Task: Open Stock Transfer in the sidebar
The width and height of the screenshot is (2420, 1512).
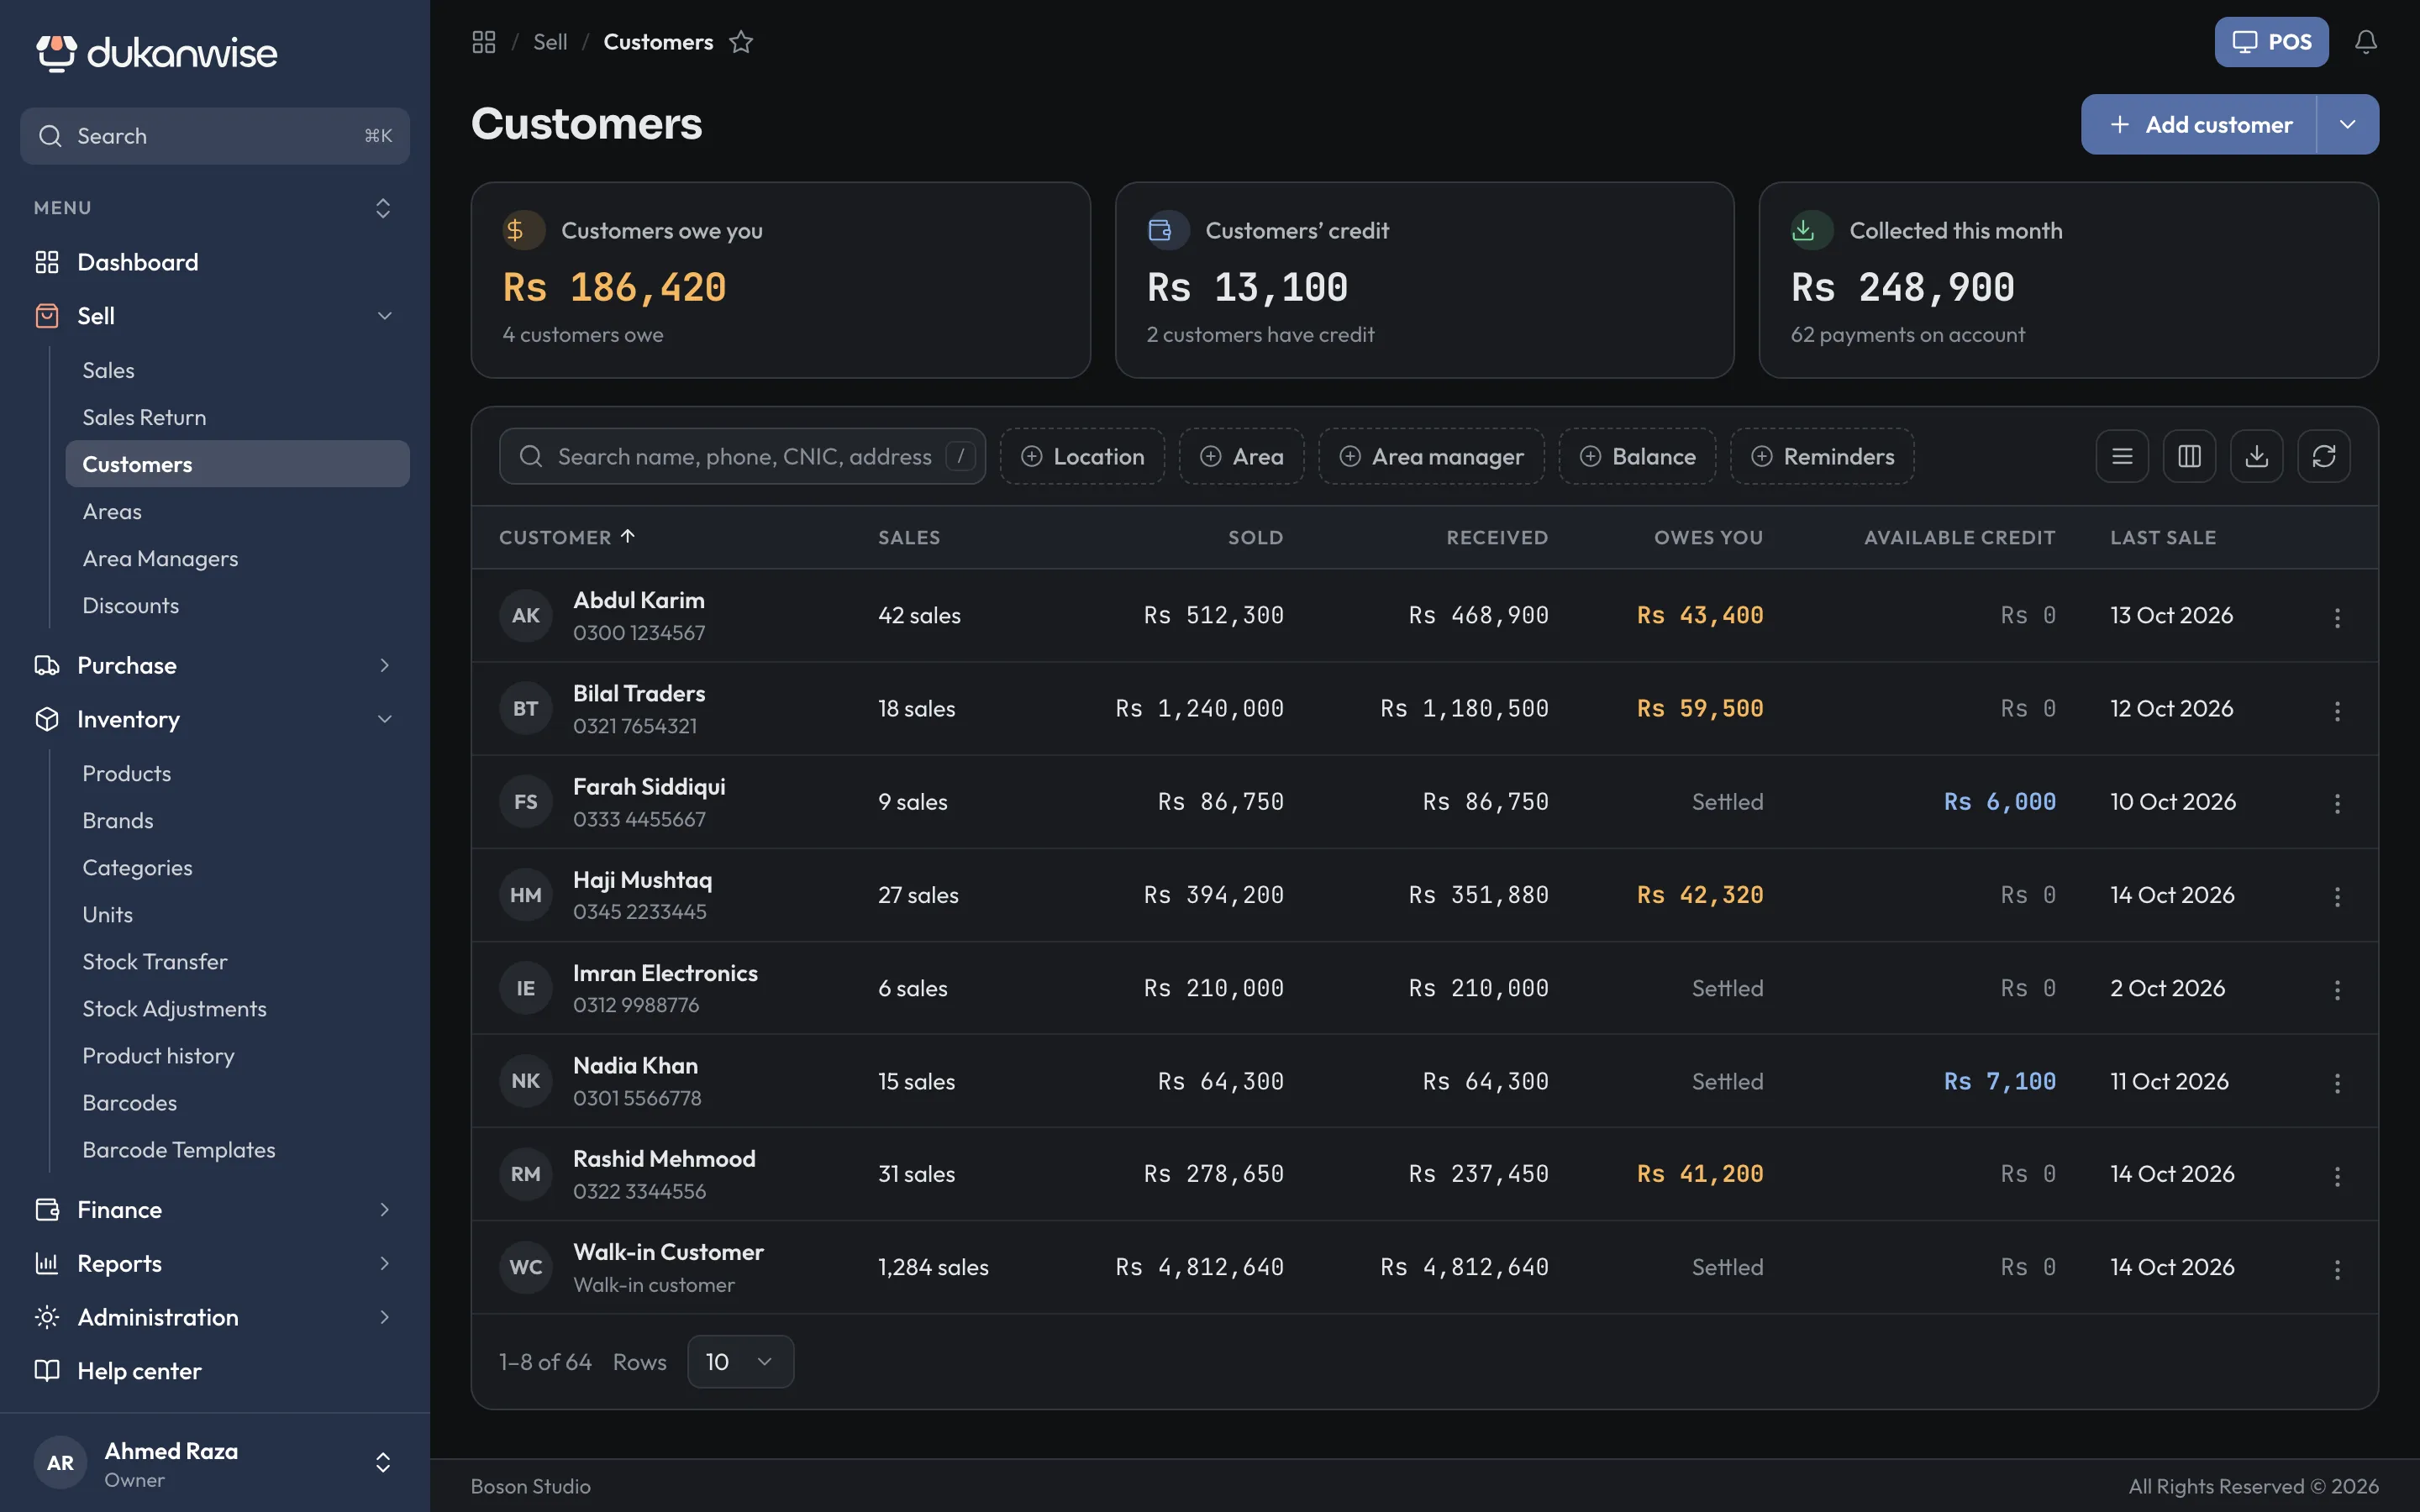Action: (237, 961)
